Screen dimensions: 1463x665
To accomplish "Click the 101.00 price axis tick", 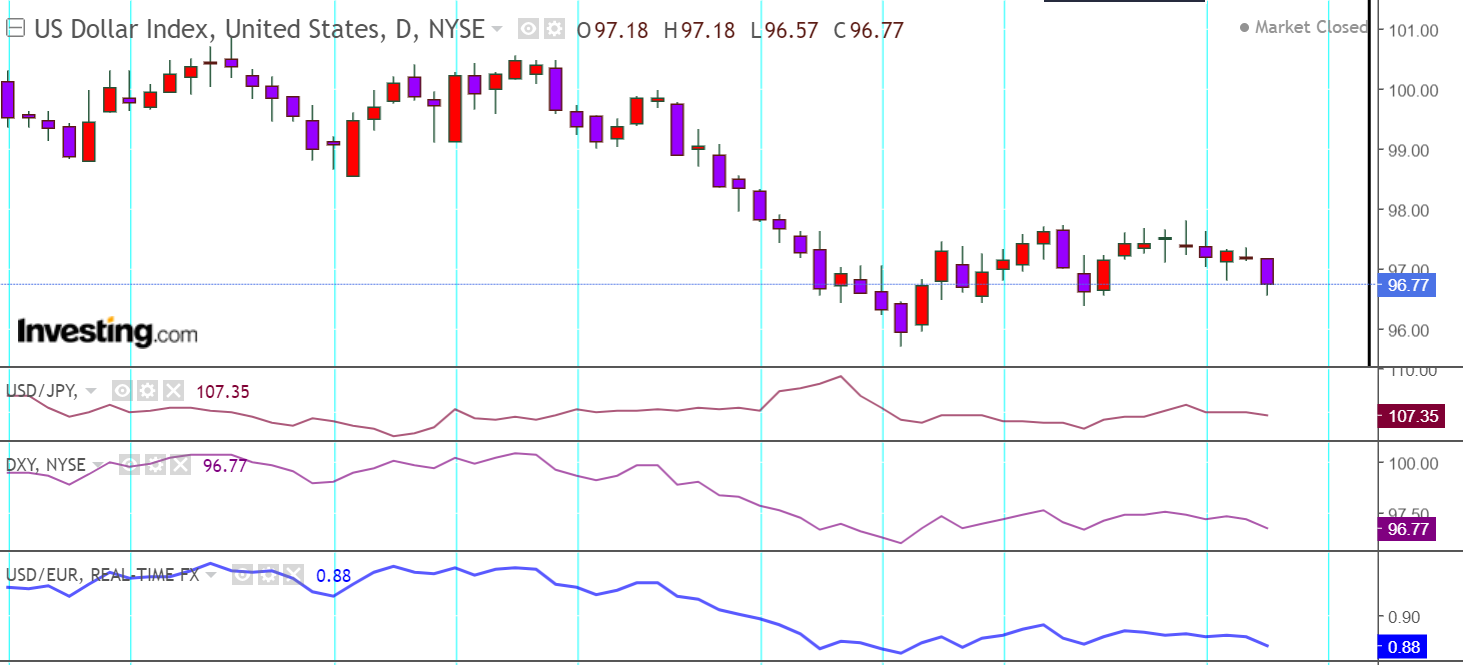I will (x=1413, y=30).
